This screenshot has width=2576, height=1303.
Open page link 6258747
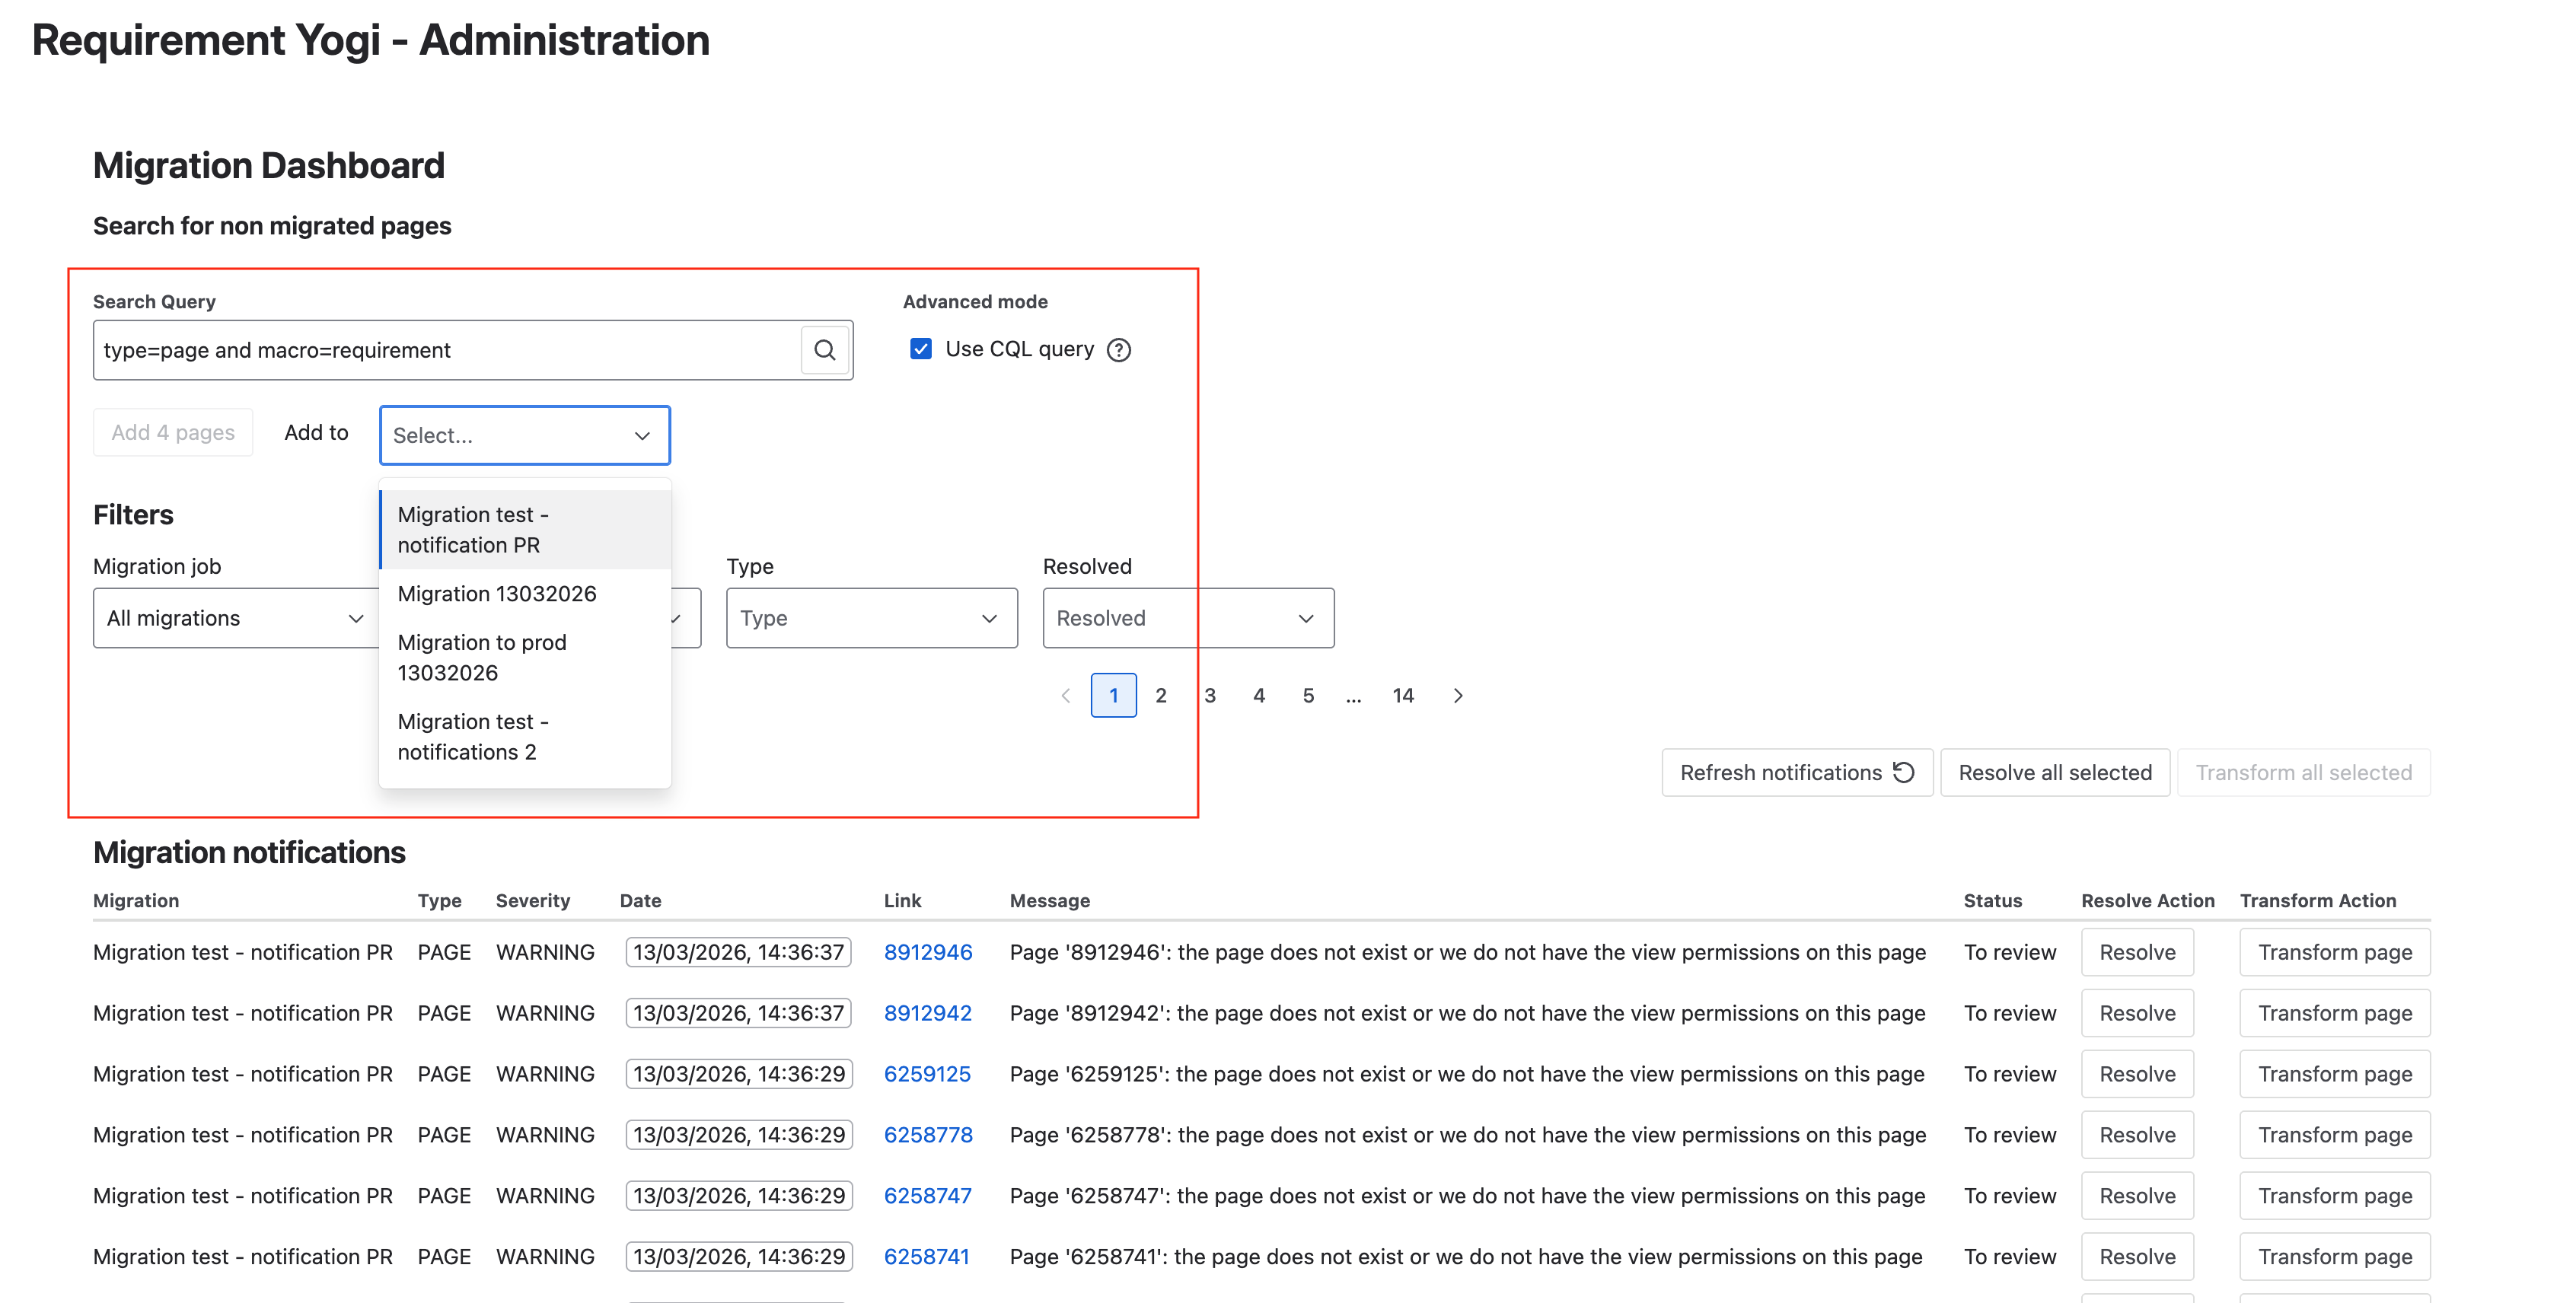(x=927, y=1196)
